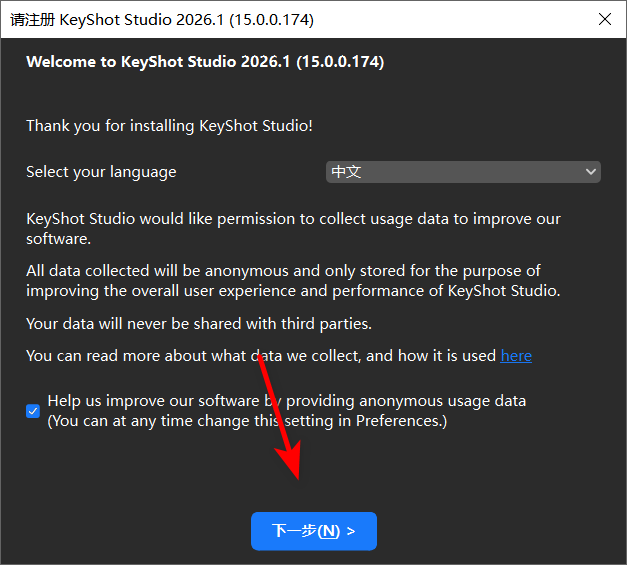Click the red arrow annotation head
This screenshot has width=627, height=565.
tap(291, 460)
